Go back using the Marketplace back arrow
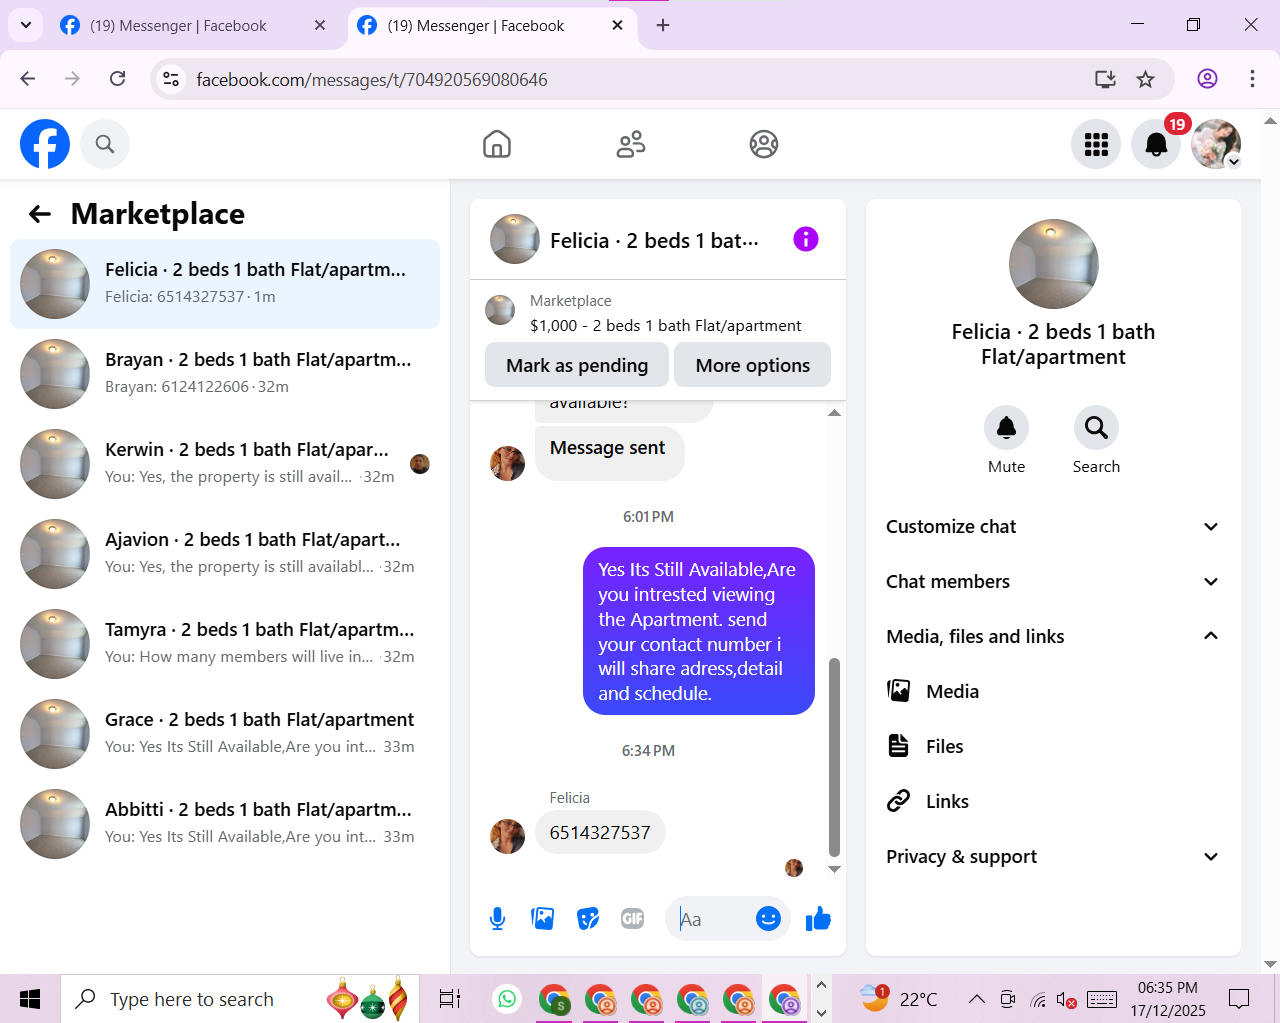This screenshot has height=1023, width=1280. point(40,214)
